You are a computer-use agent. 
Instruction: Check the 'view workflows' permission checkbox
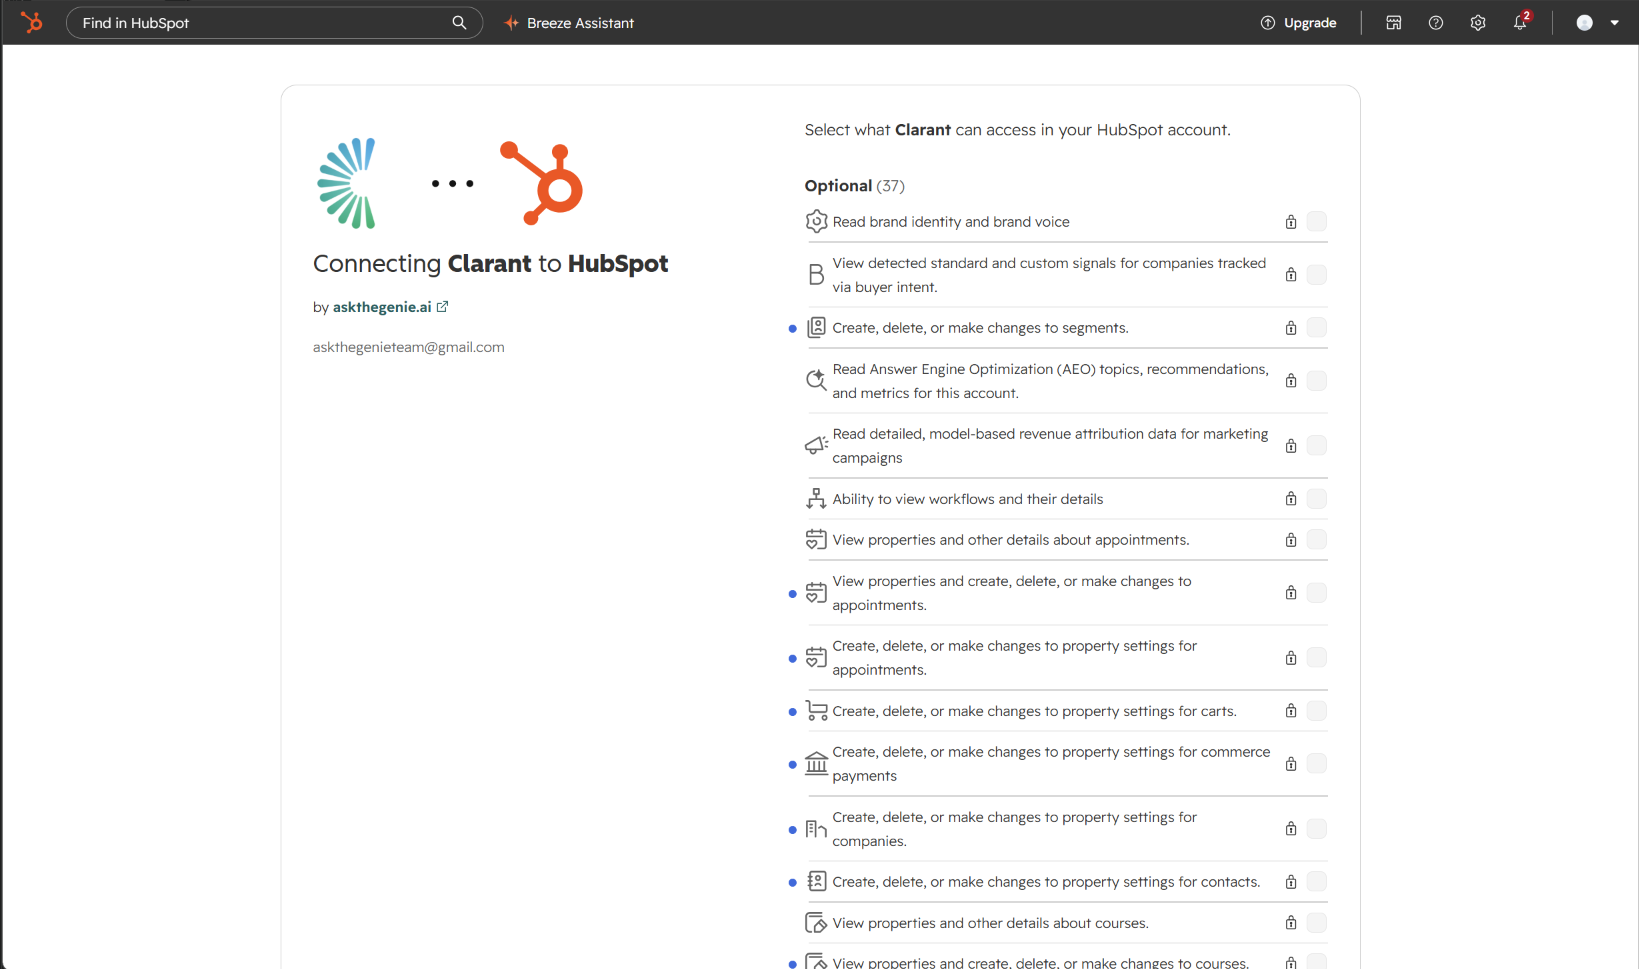(x=1317, y=498)
